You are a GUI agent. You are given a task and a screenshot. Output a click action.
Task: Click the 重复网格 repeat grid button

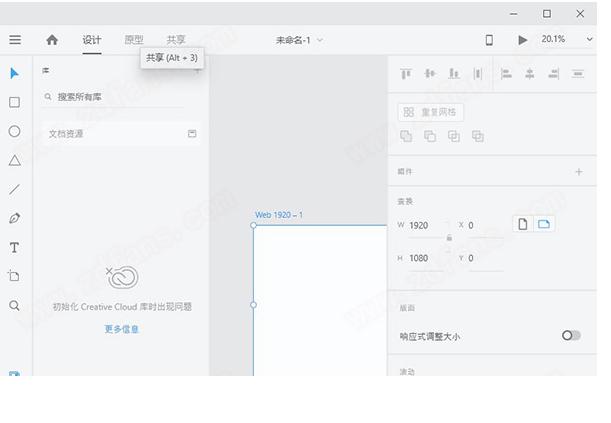pos(431,113)
